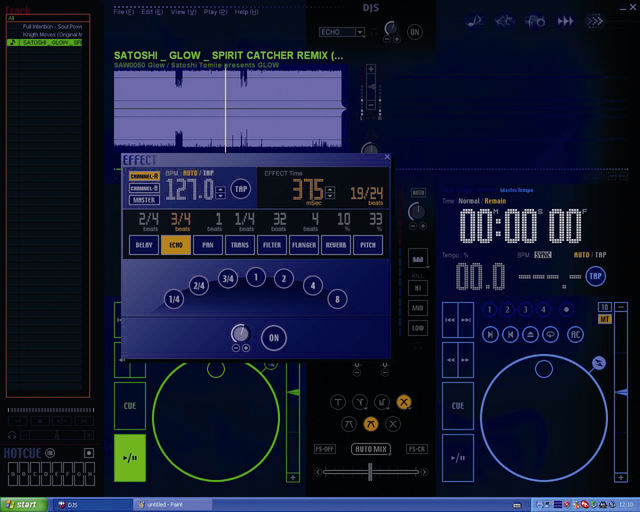Select right deck hot cue 2
Screen dimensions: 640x512
[507, 309]
